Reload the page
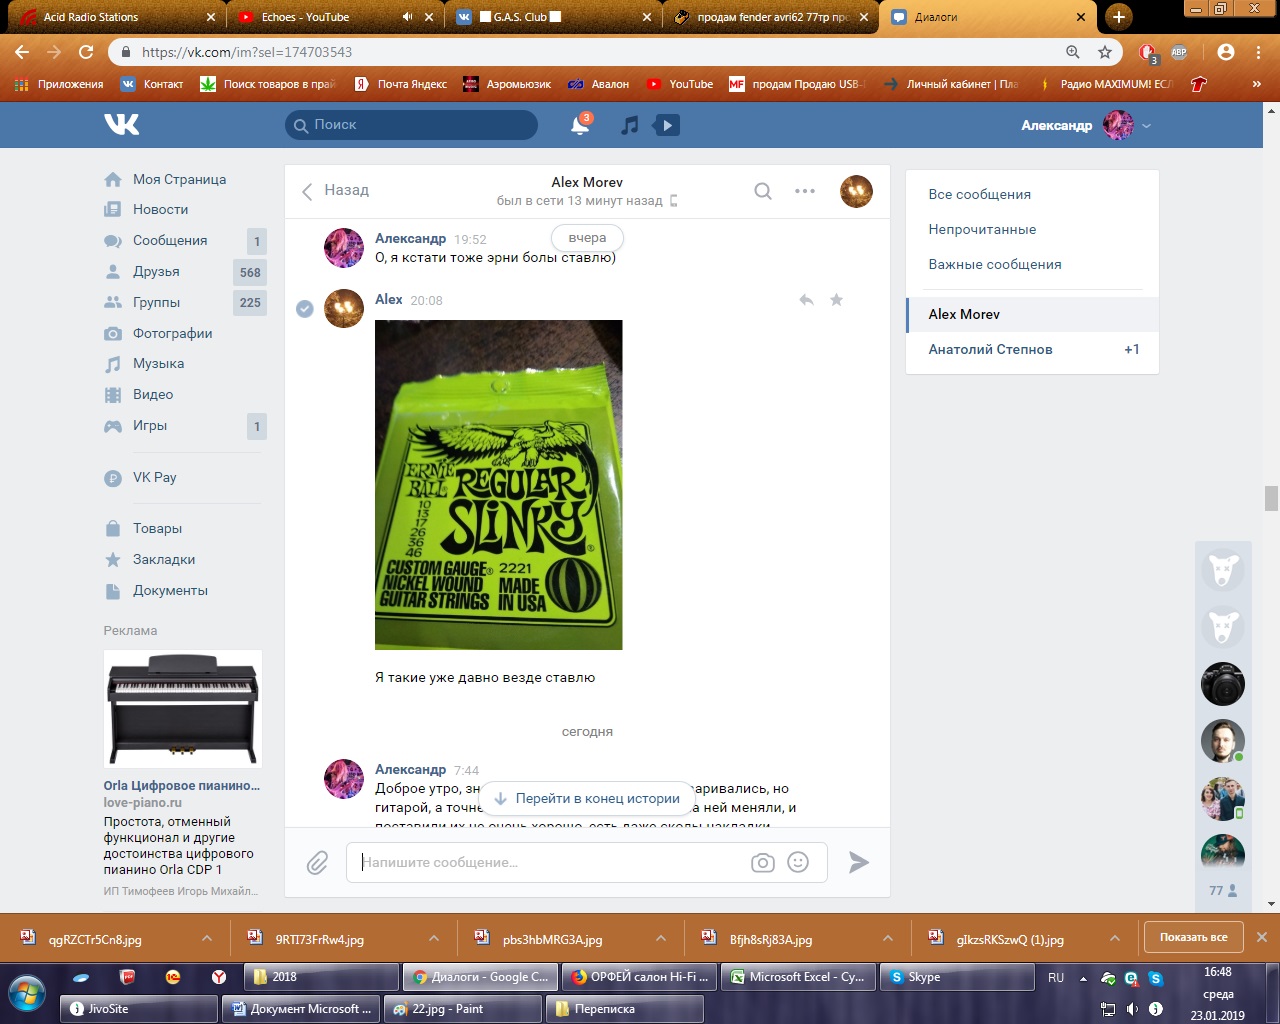This screenshot has width=1280, height=1024. pyautogui.click(x=87, y=52)
